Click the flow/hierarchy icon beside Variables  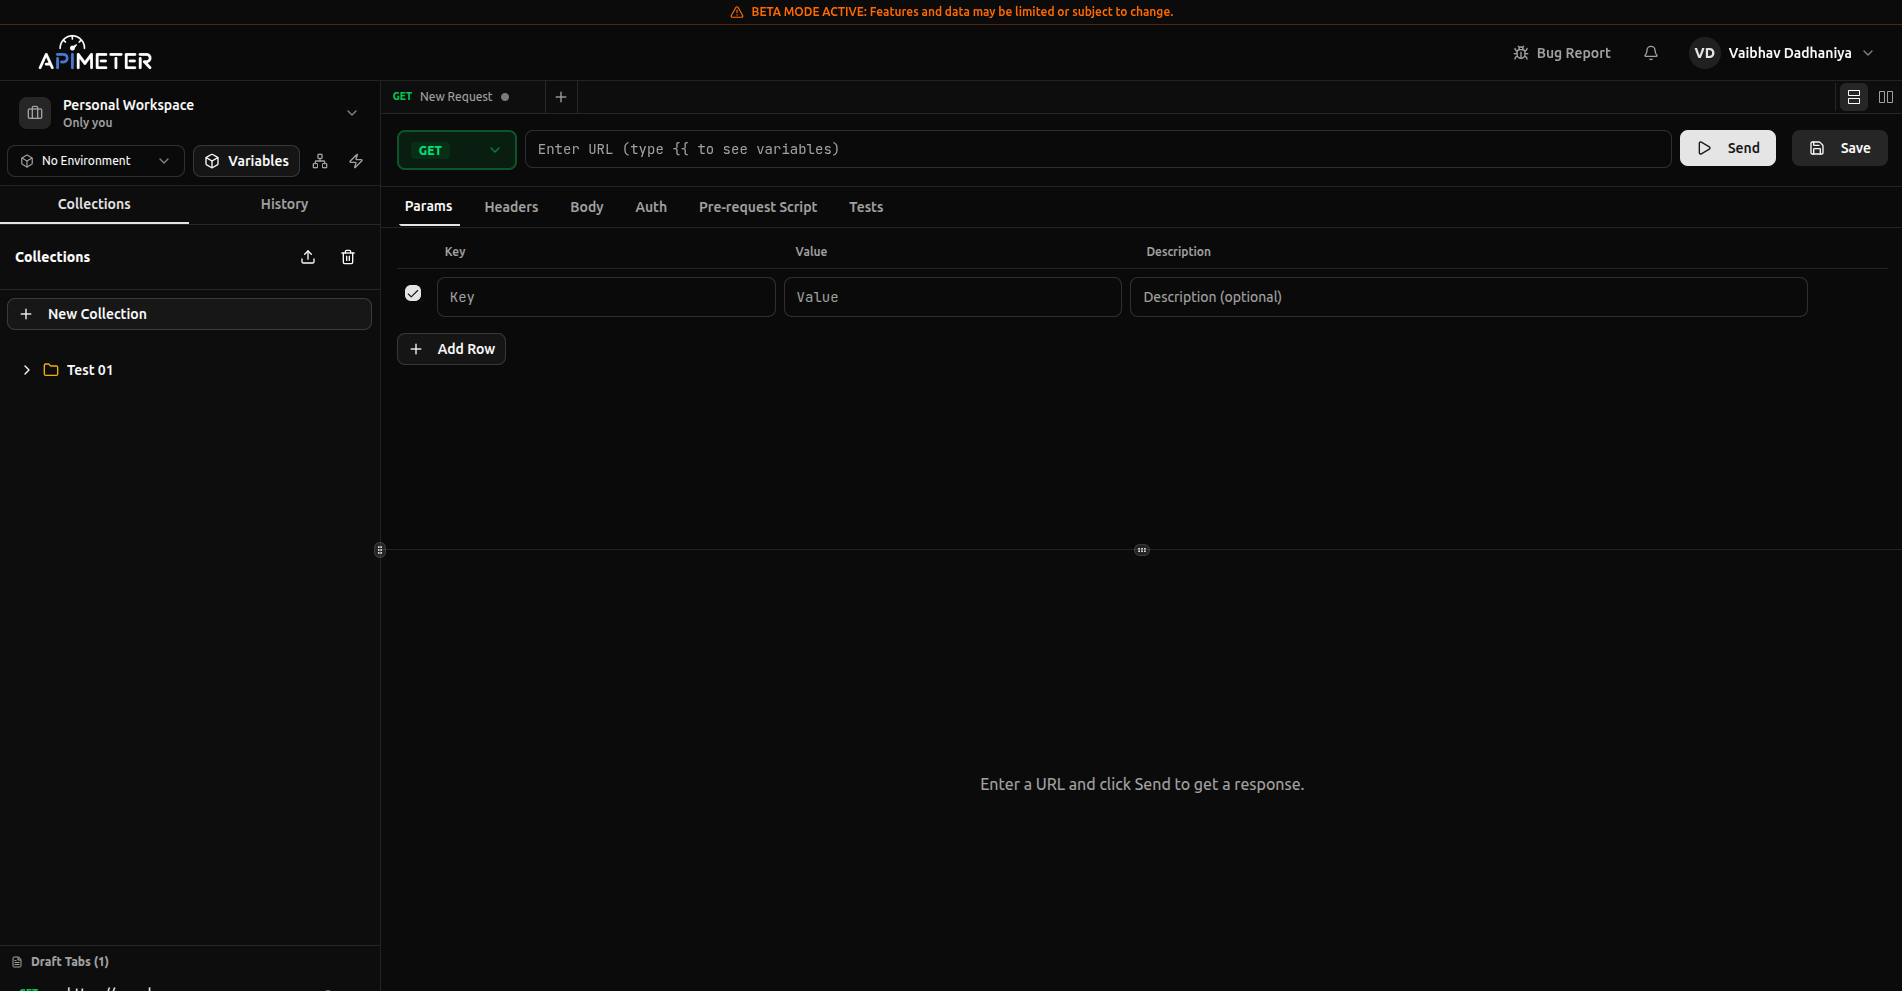click(319, 160)
